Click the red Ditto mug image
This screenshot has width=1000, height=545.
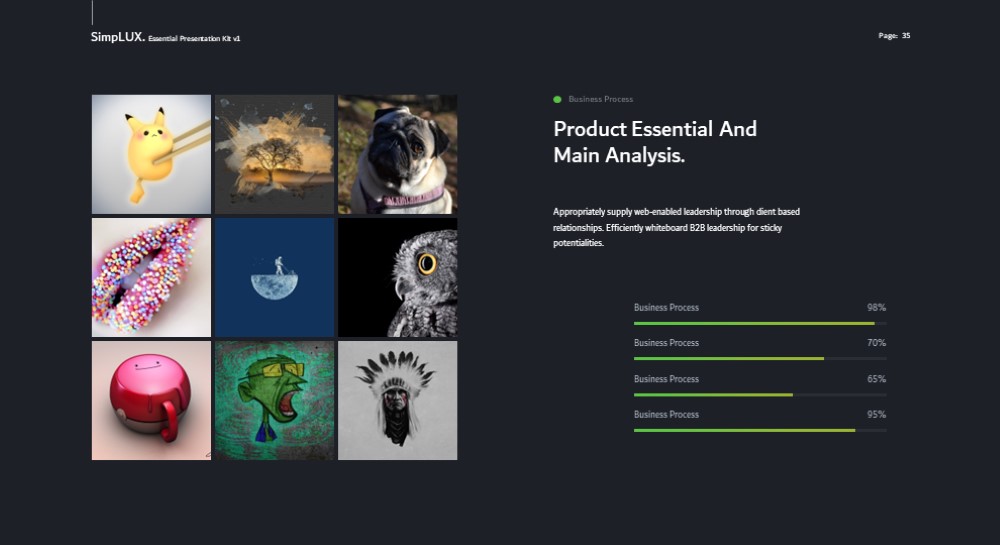click(151, 400)
